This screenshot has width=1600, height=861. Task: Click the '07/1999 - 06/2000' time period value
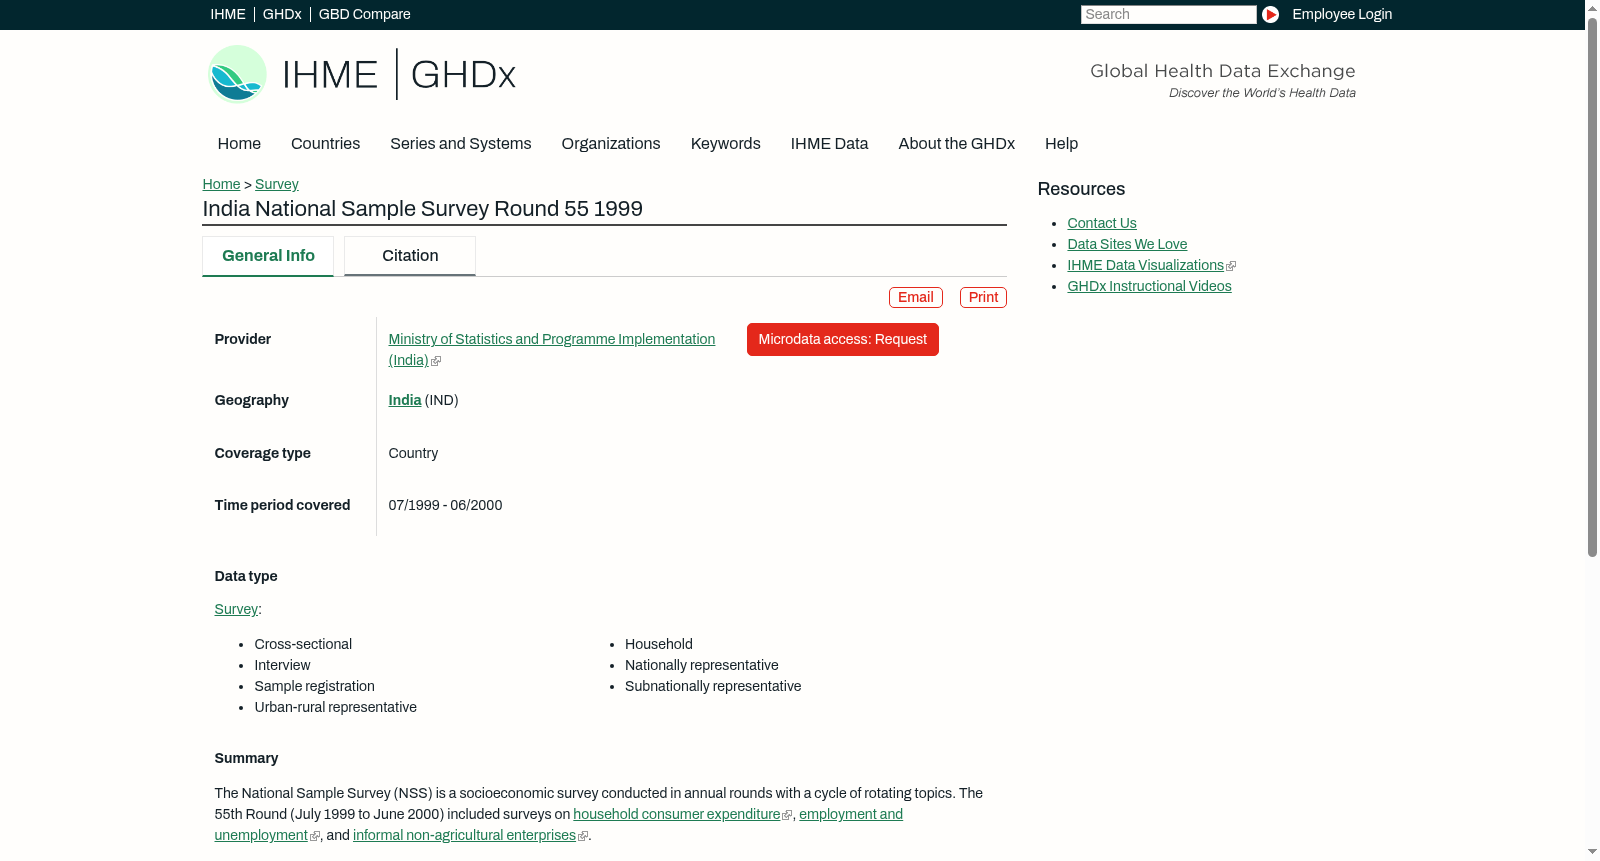pyautogui.click(x=445, y=505)
